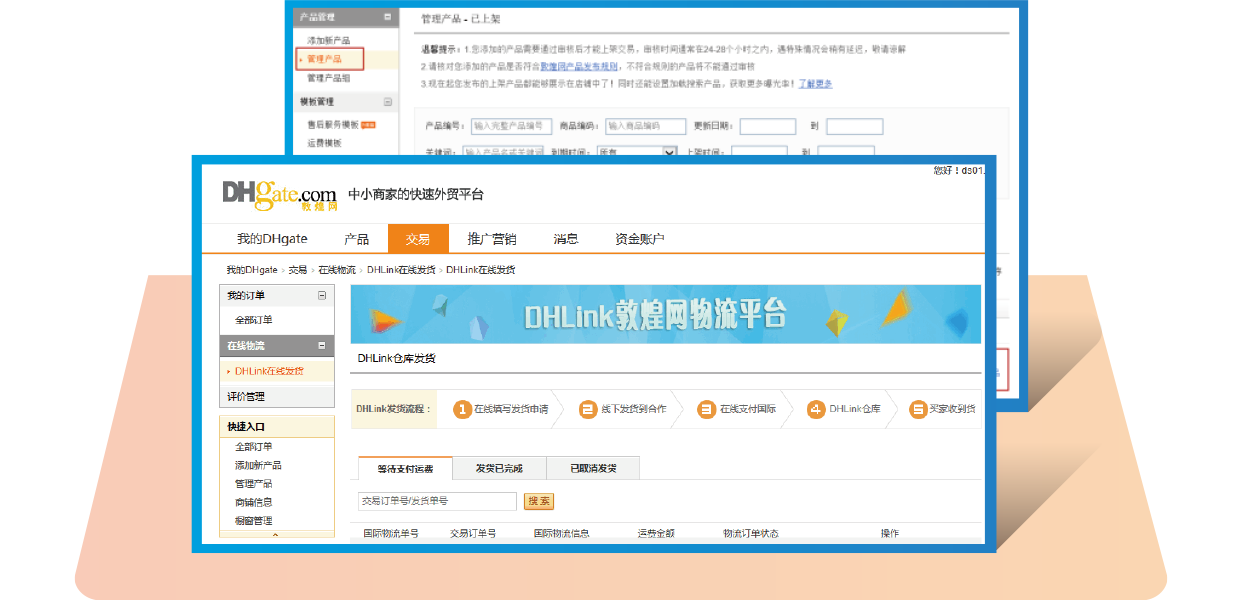The width and height of the screenshot is (1242, 600).
Task: Open 管理产品 in 快捷入口 list
Action: tap(254, 484)
